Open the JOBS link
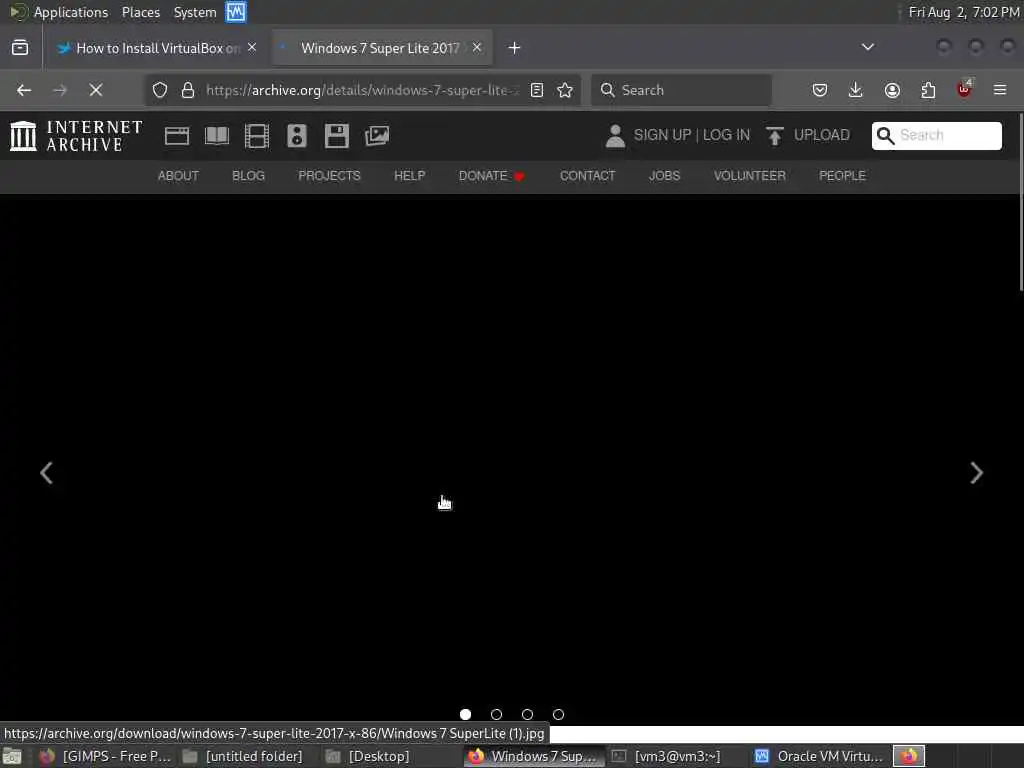1024x768 pixels. (664, 176)
